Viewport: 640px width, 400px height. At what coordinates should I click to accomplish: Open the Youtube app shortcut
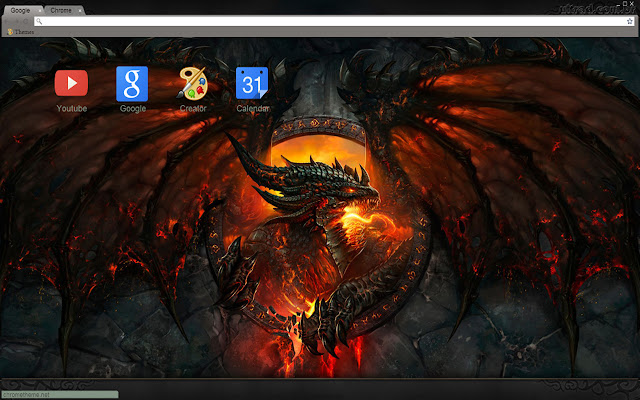click(x=71, y=83)
